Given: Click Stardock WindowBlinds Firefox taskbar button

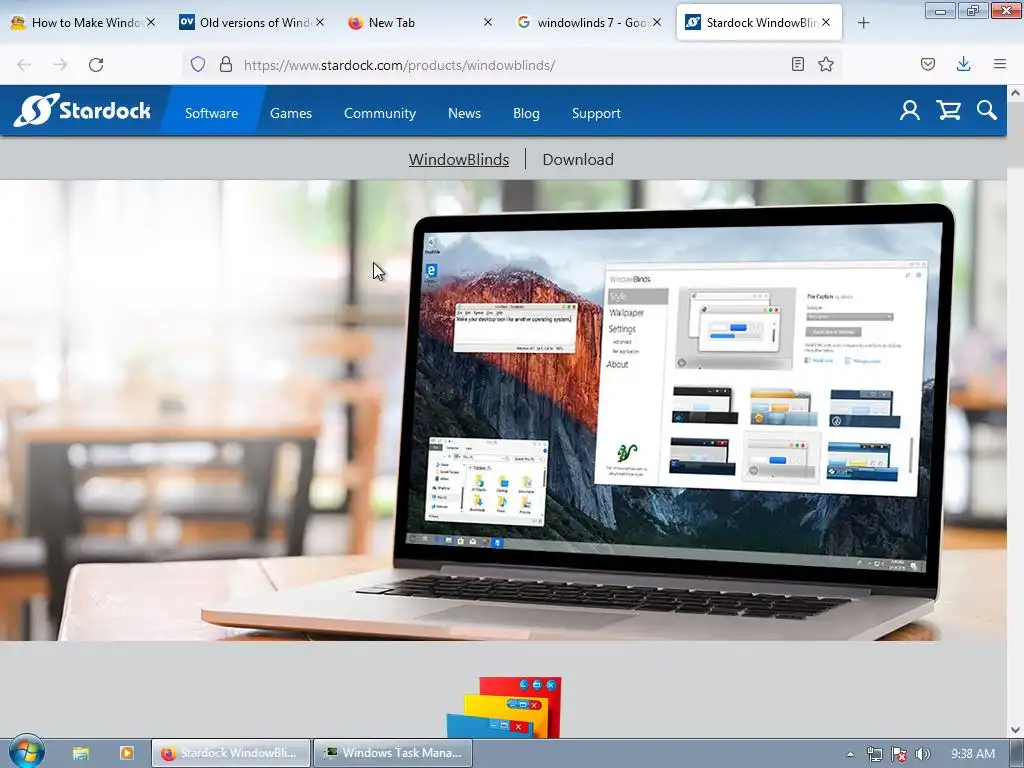Looking at the screenshot, I should coord(230,753).
